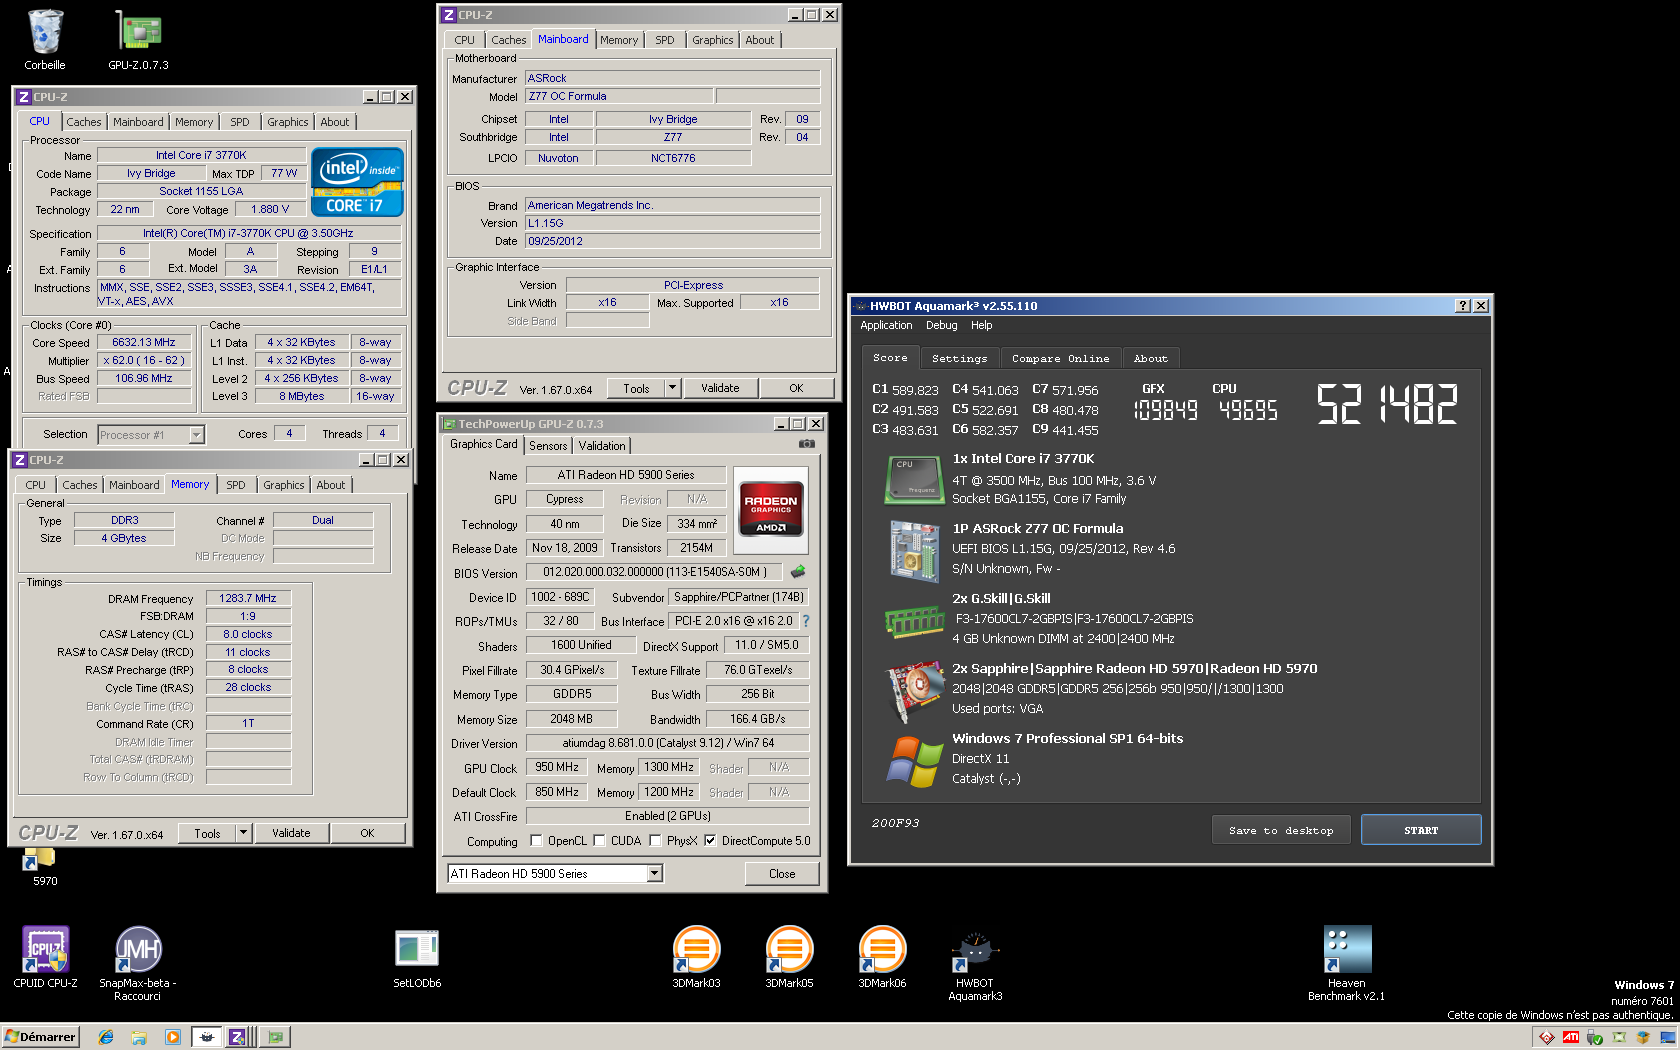Open Graphics tab in the CPU-Z Memory window
The image size is (1680, 1050).
(284, 485)
